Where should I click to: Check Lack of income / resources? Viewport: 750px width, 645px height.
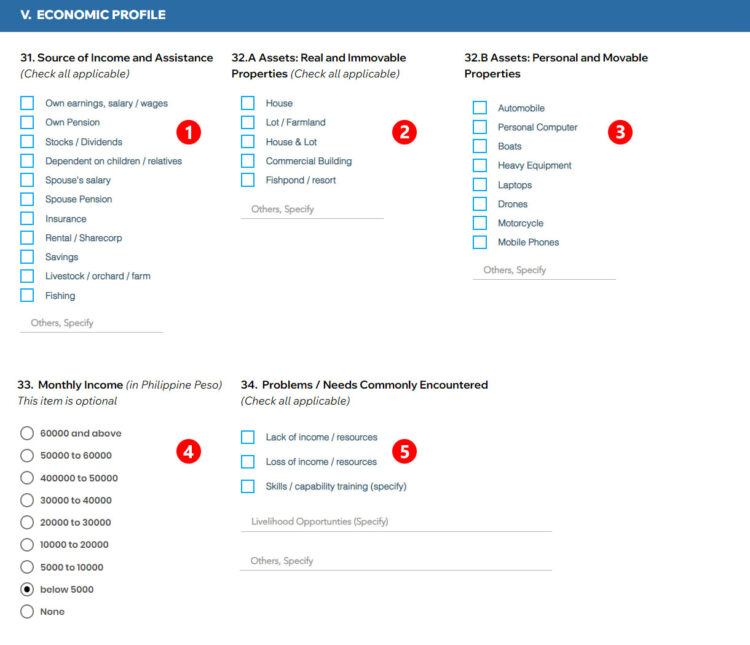point(248,438)
